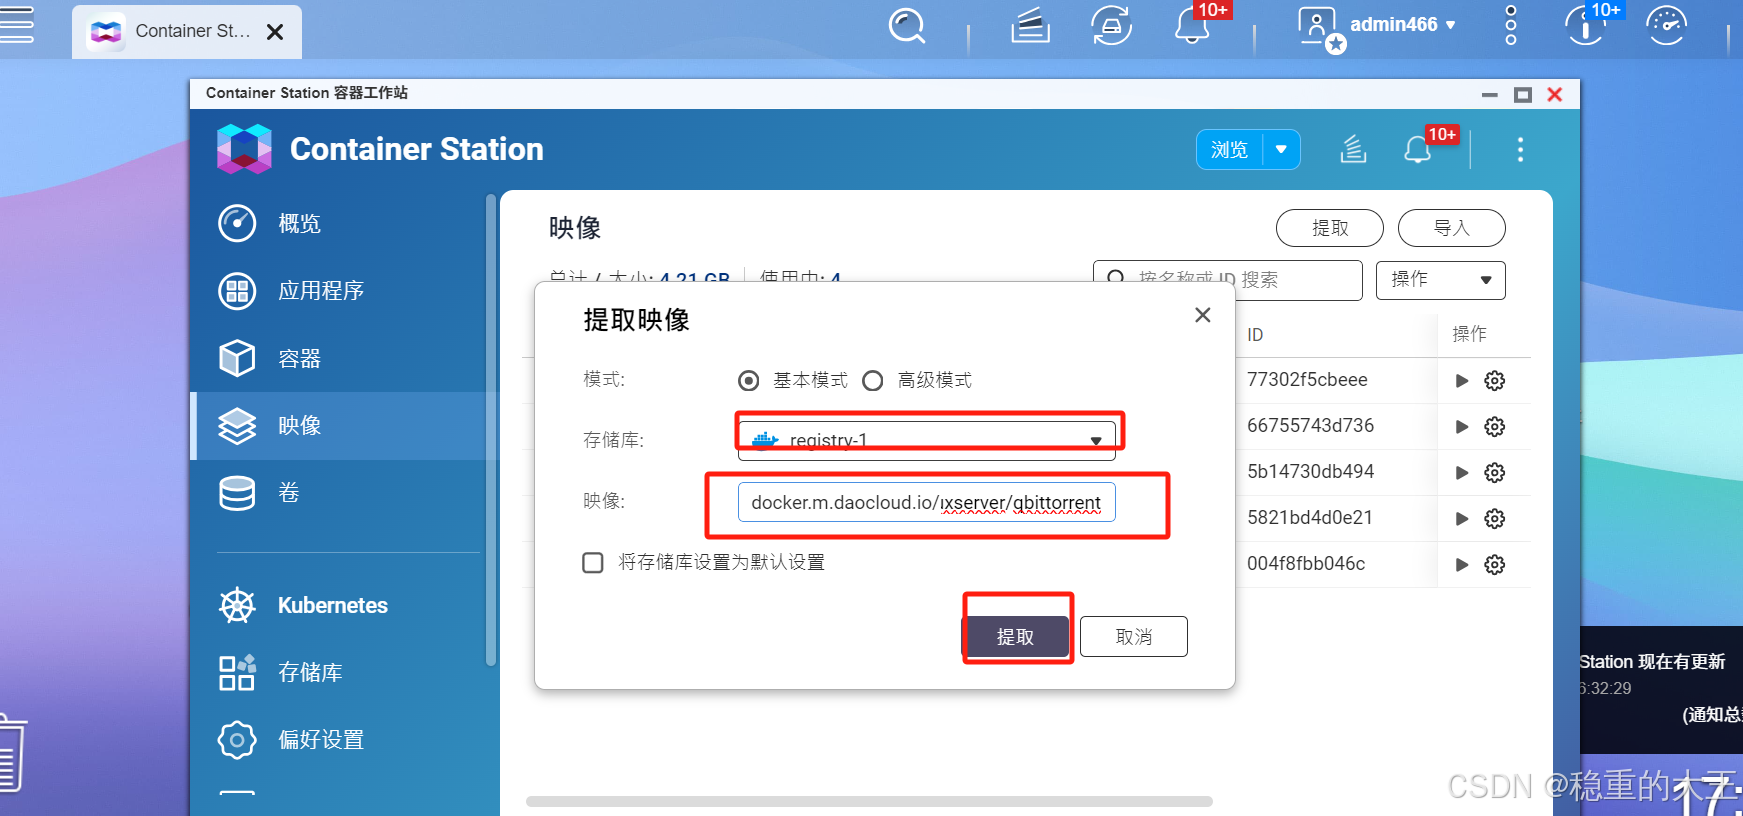Viewport: 1743px width, 816px height.
Task: Open Container Station background tasks layers icon
Action: (1353, 150)
